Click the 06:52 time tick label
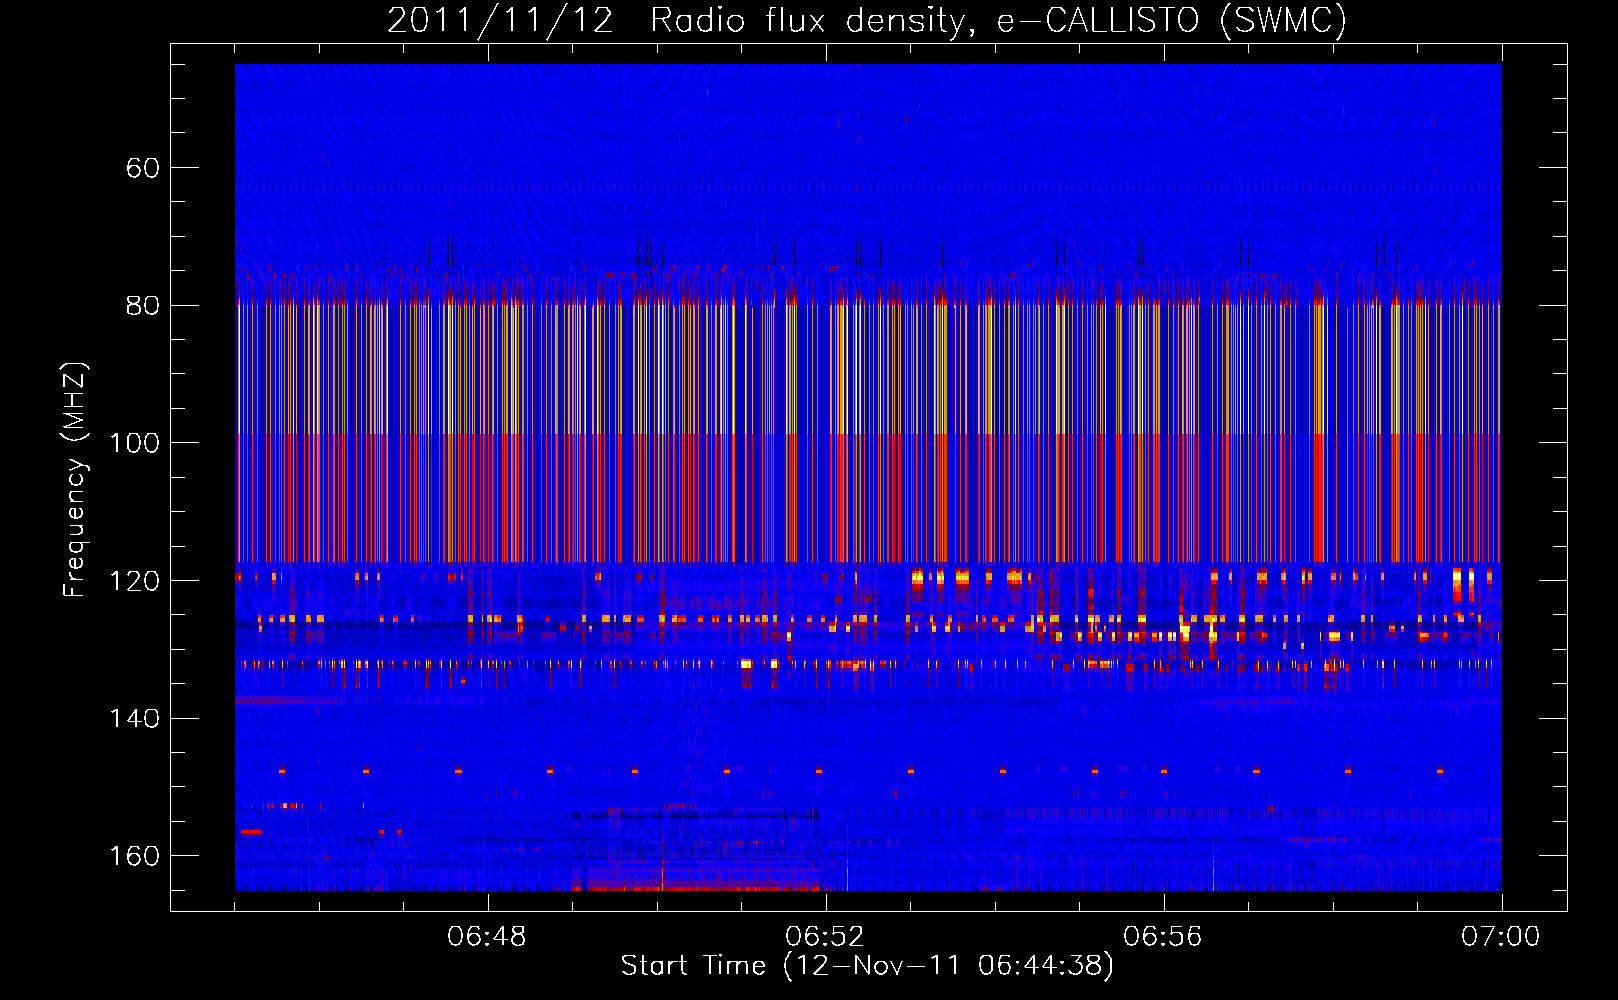 tap(825, 937)
